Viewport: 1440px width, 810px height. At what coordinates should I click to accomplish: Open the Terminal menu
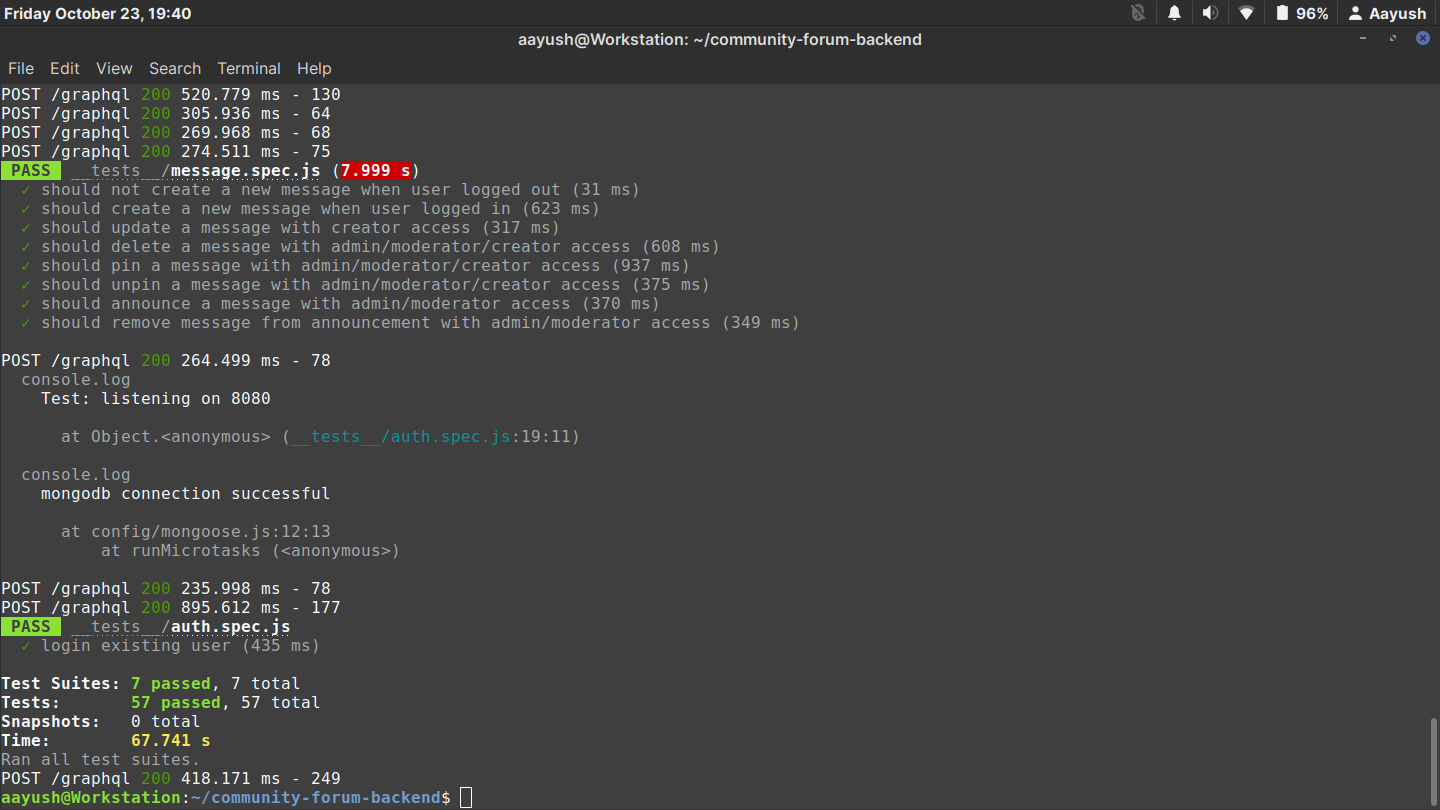pyautogui.click(x=249, y=69)
